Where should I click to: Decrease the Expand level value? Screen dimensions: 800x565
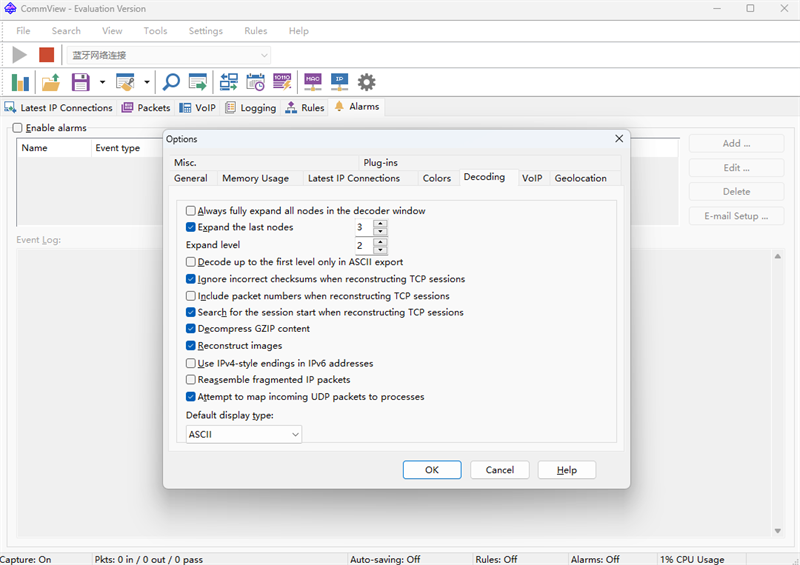click(x=380, y=250)
